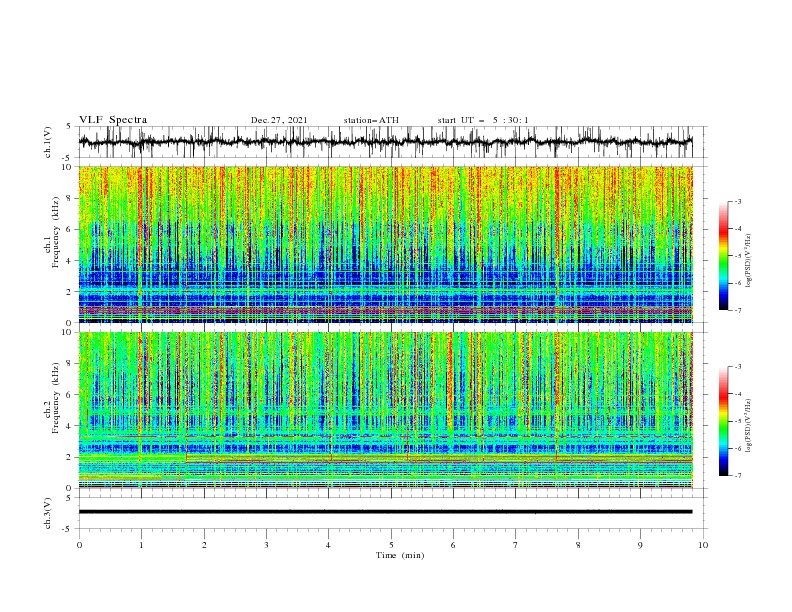Click time axis tick "5"
The width and height of the screenshot is (792, 612).
(391, 545)
